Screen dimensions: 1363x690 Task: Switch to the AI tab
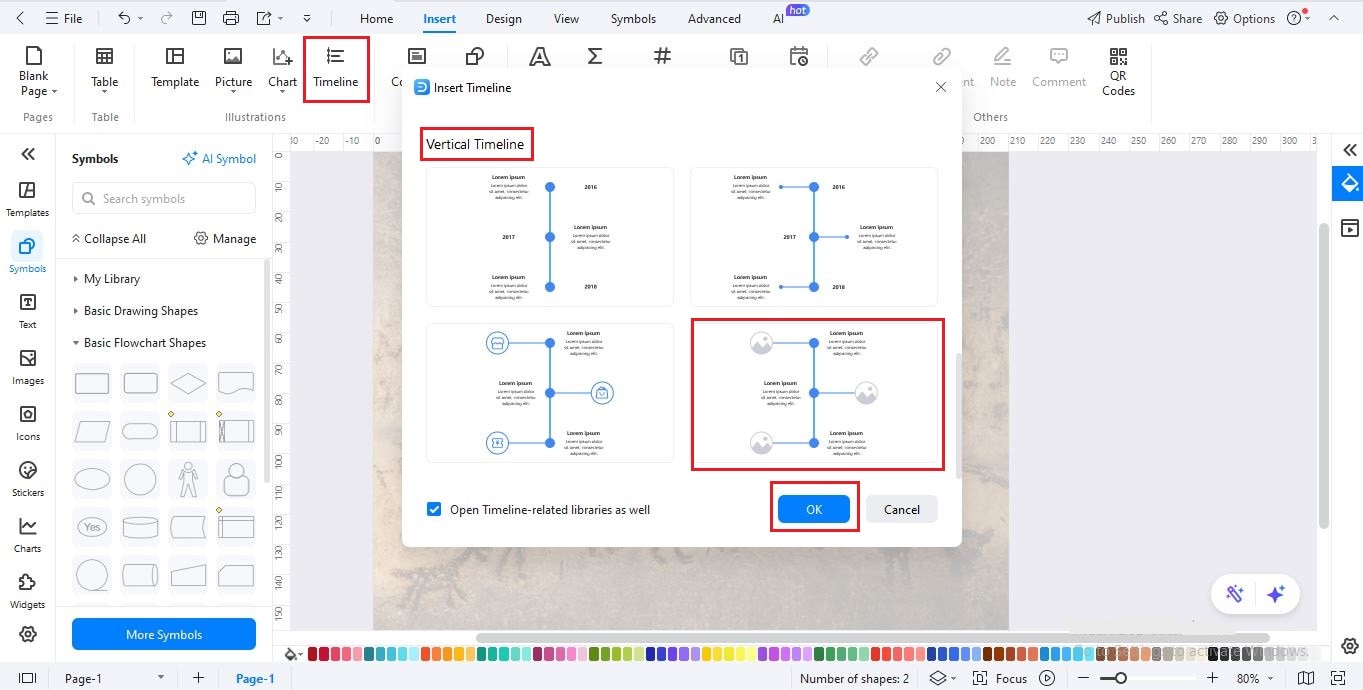(x=779, y=18)
